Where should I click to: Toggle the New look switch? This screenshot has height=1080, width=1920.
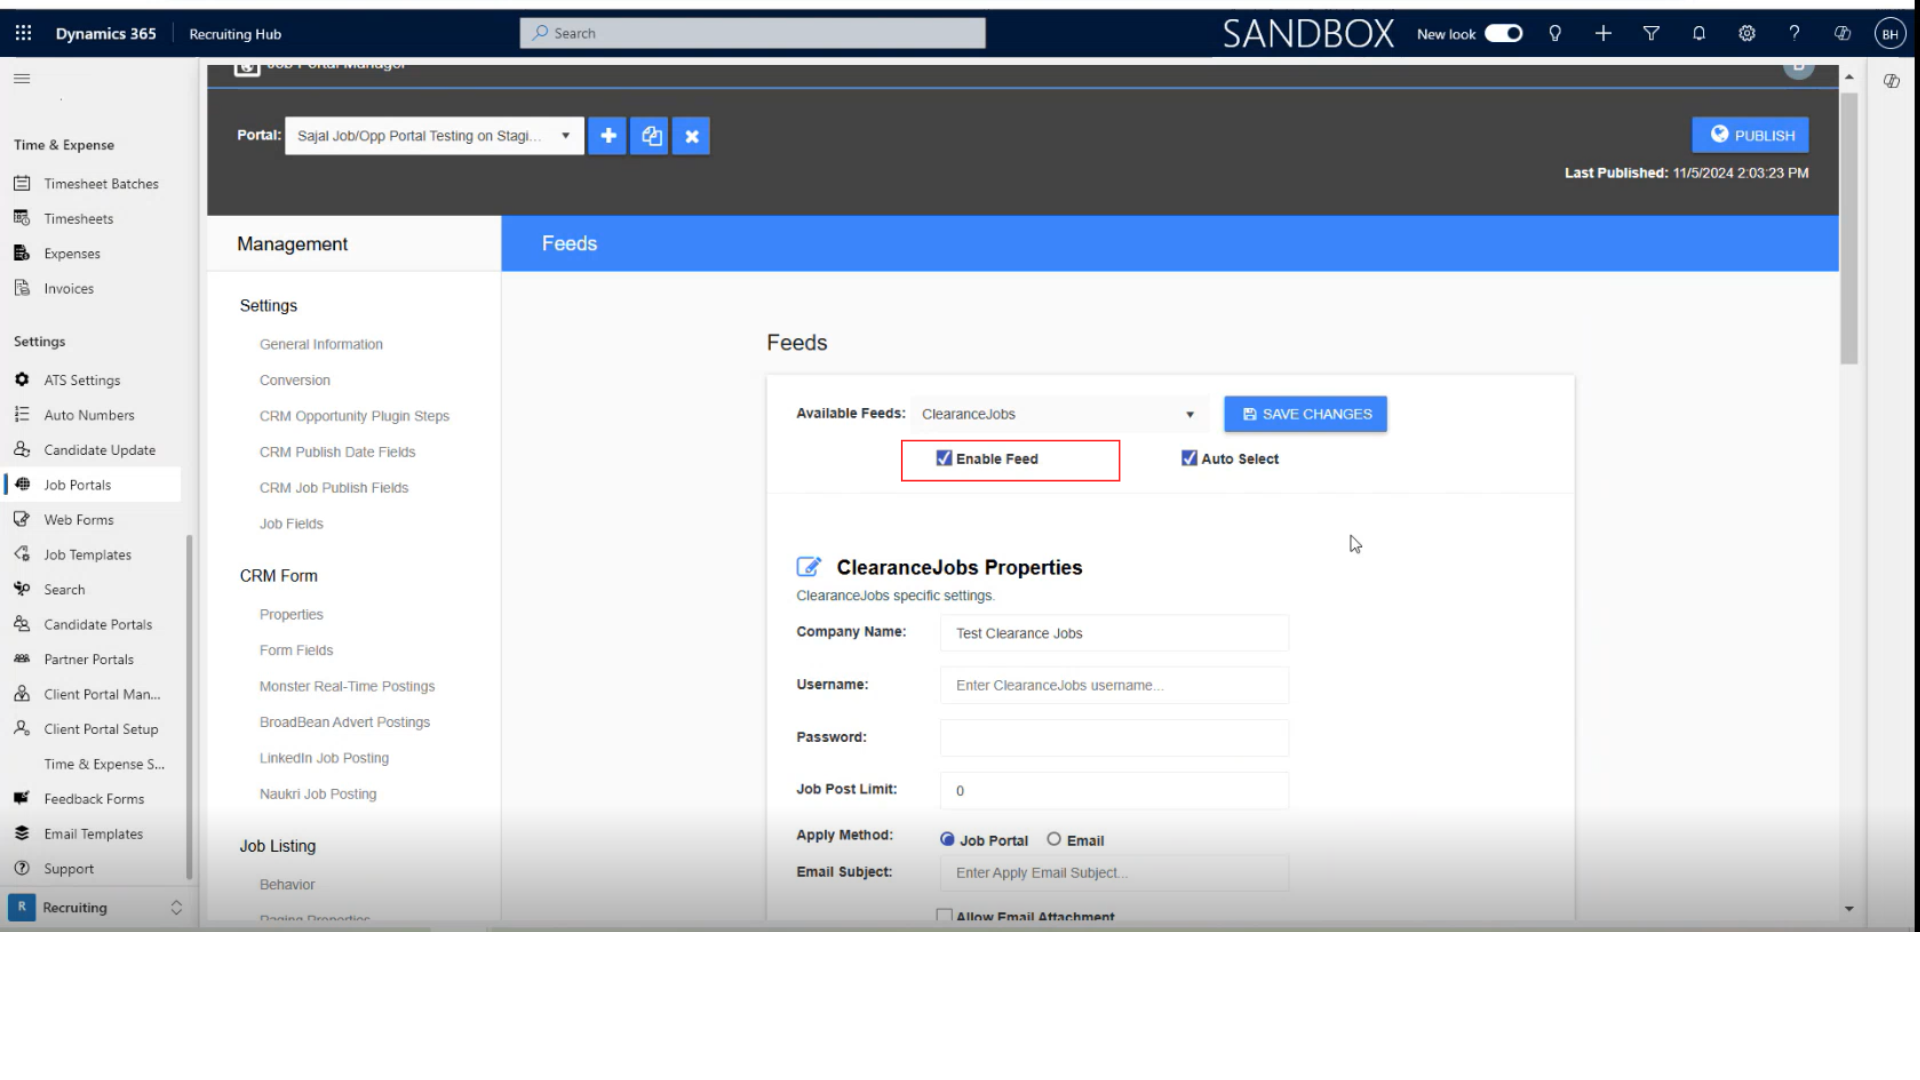(x=1503, y=33)
